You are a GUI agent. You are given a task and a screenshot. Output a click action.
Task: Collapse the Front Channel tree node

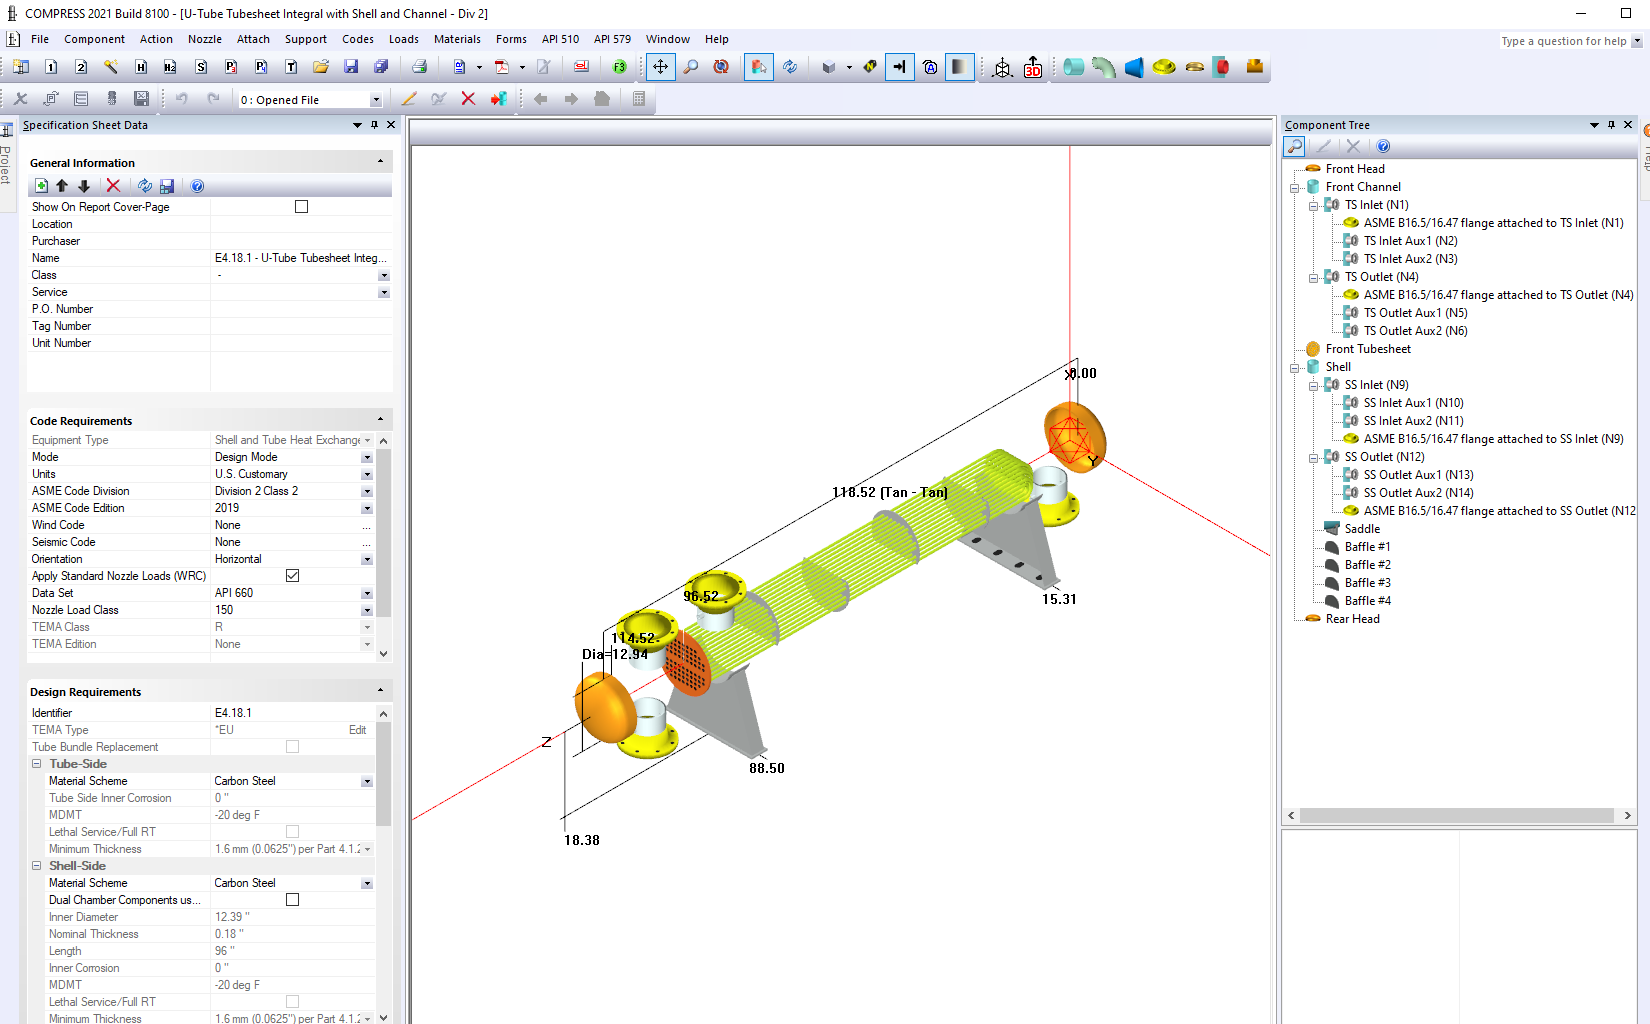point(1294,187)
